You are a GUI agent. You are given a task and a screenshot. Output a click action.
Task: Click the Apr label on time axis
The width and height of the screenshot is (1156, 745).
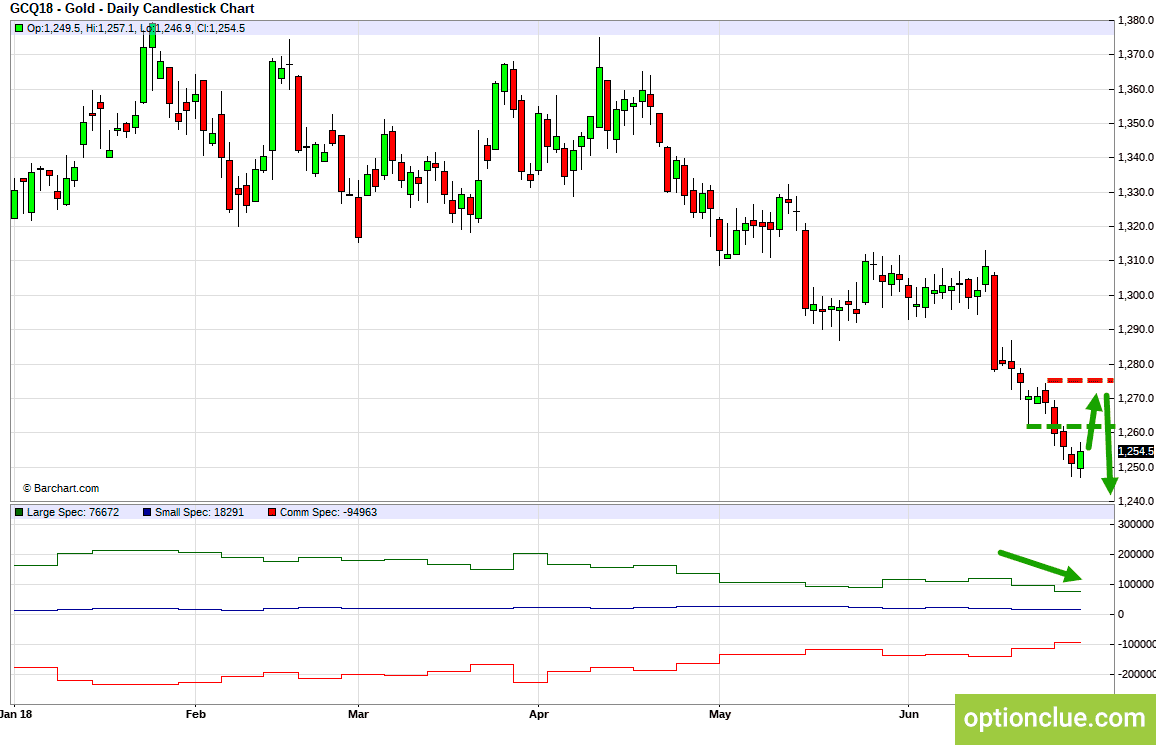(x=539, y=714)
